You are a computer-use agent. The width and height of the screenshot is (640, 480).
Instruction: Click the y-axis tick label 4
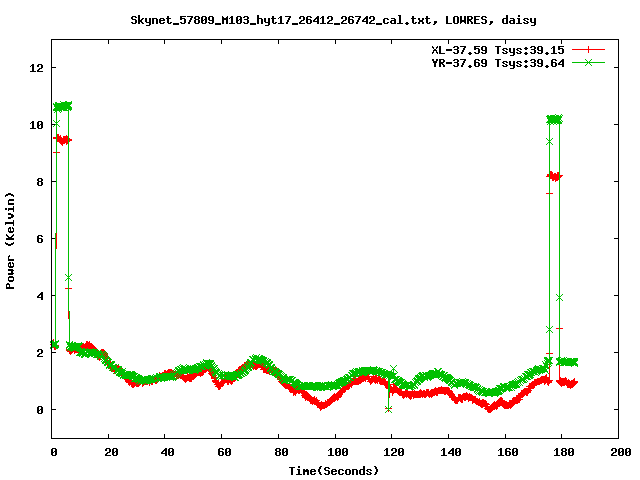point(40,296)
